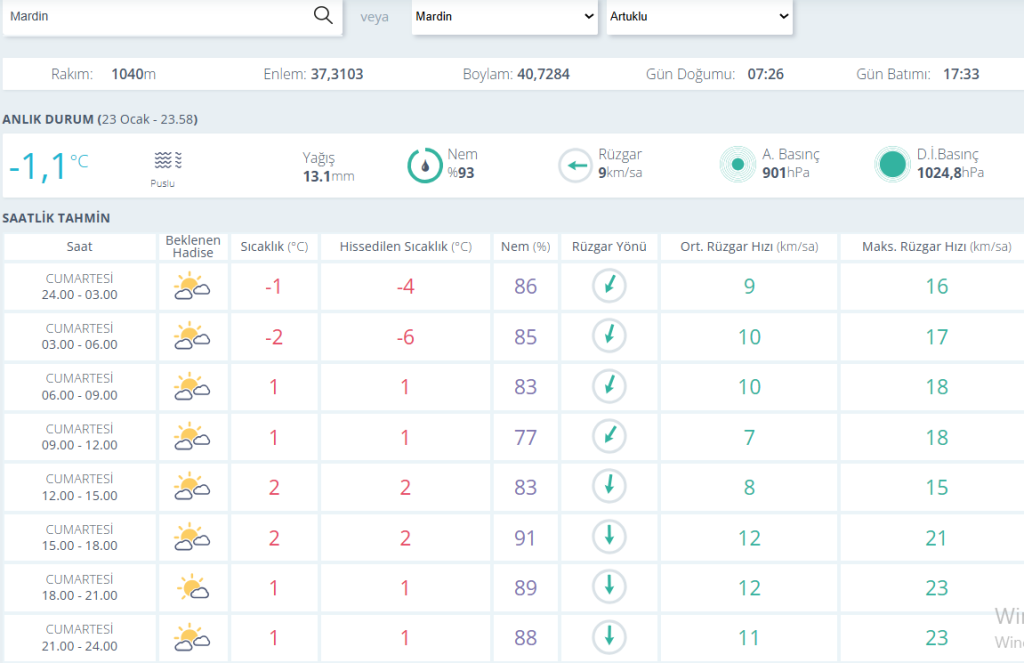Image resolution: width=1024 pixels, height=663 pixels.
Task: Click the D.İ.Basınç solid circle icon
Action: (x=891, y=165)
